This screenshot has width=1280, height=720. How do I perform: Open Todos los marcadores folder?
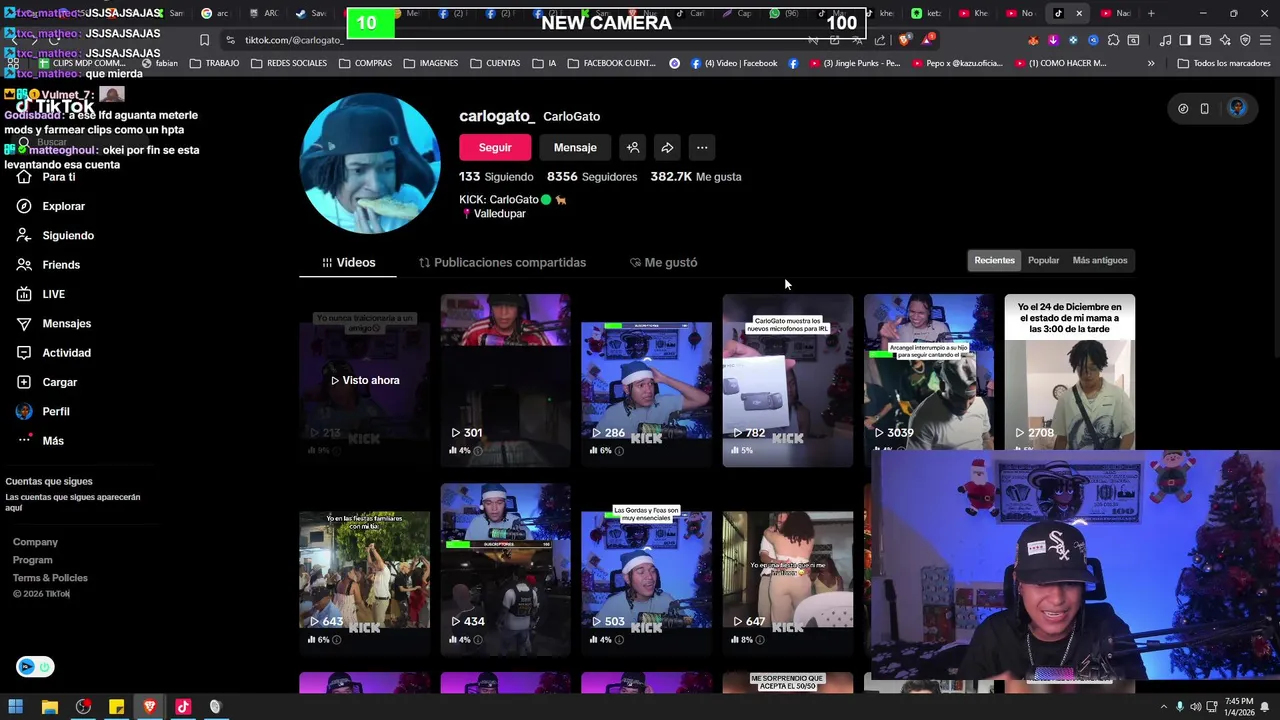1224,63
